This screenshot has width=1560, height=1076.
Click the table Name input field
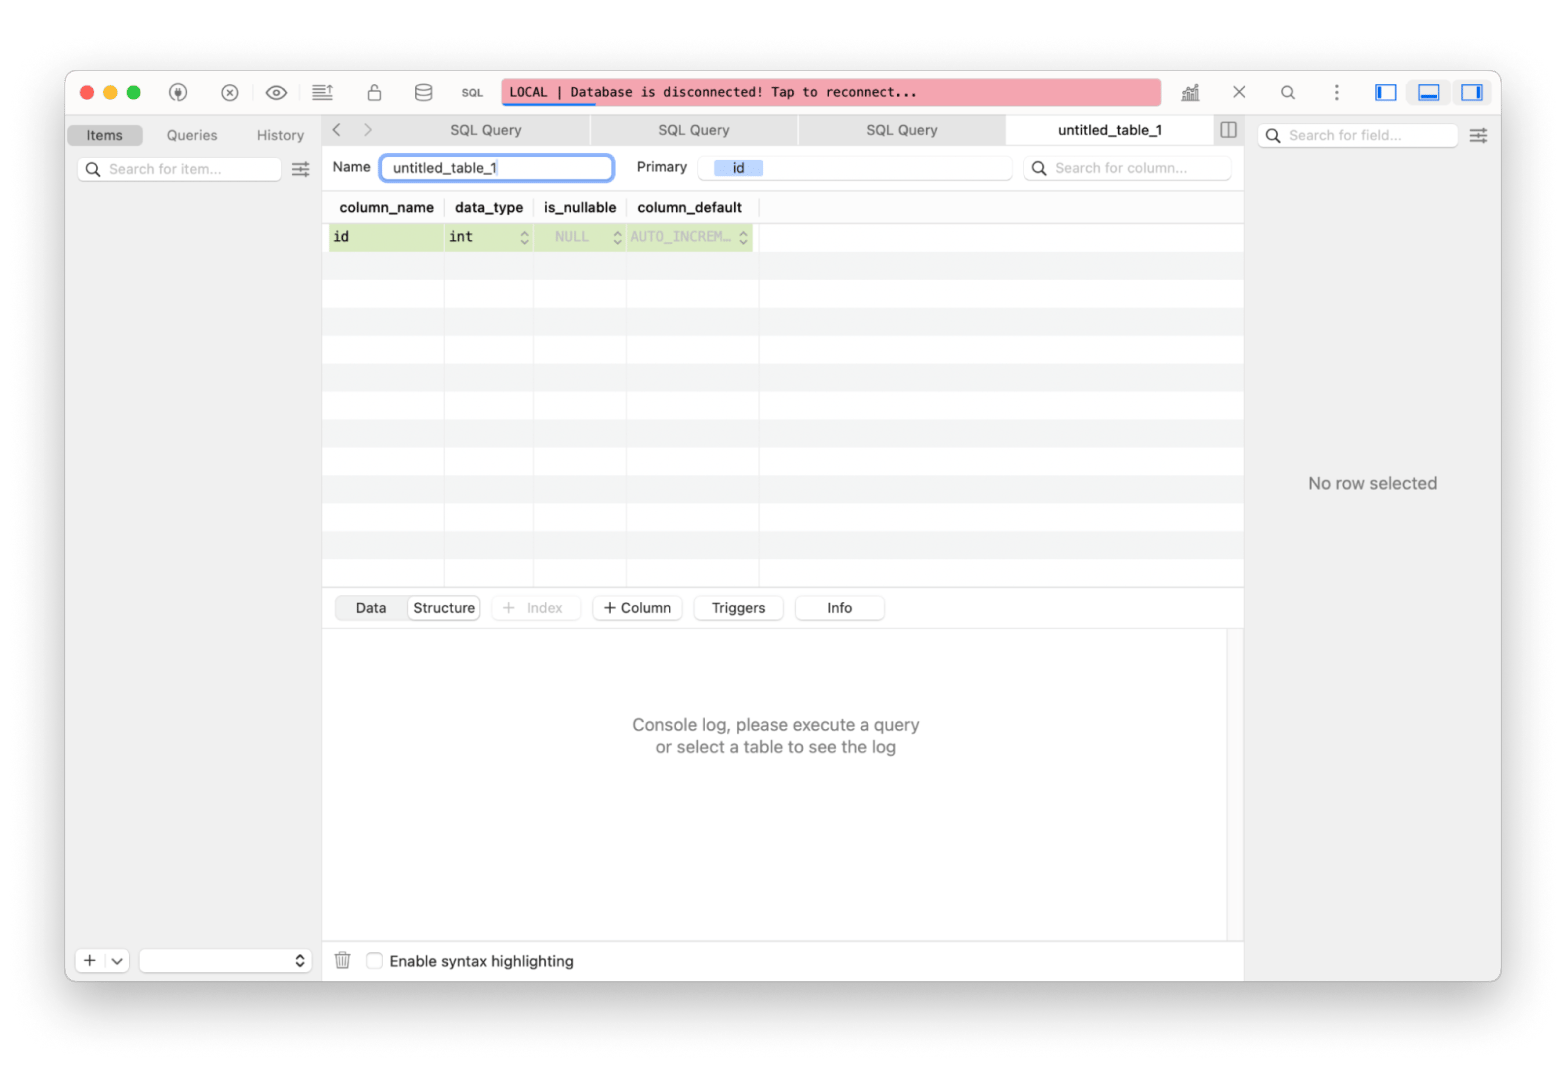click(x=497, y=168)
